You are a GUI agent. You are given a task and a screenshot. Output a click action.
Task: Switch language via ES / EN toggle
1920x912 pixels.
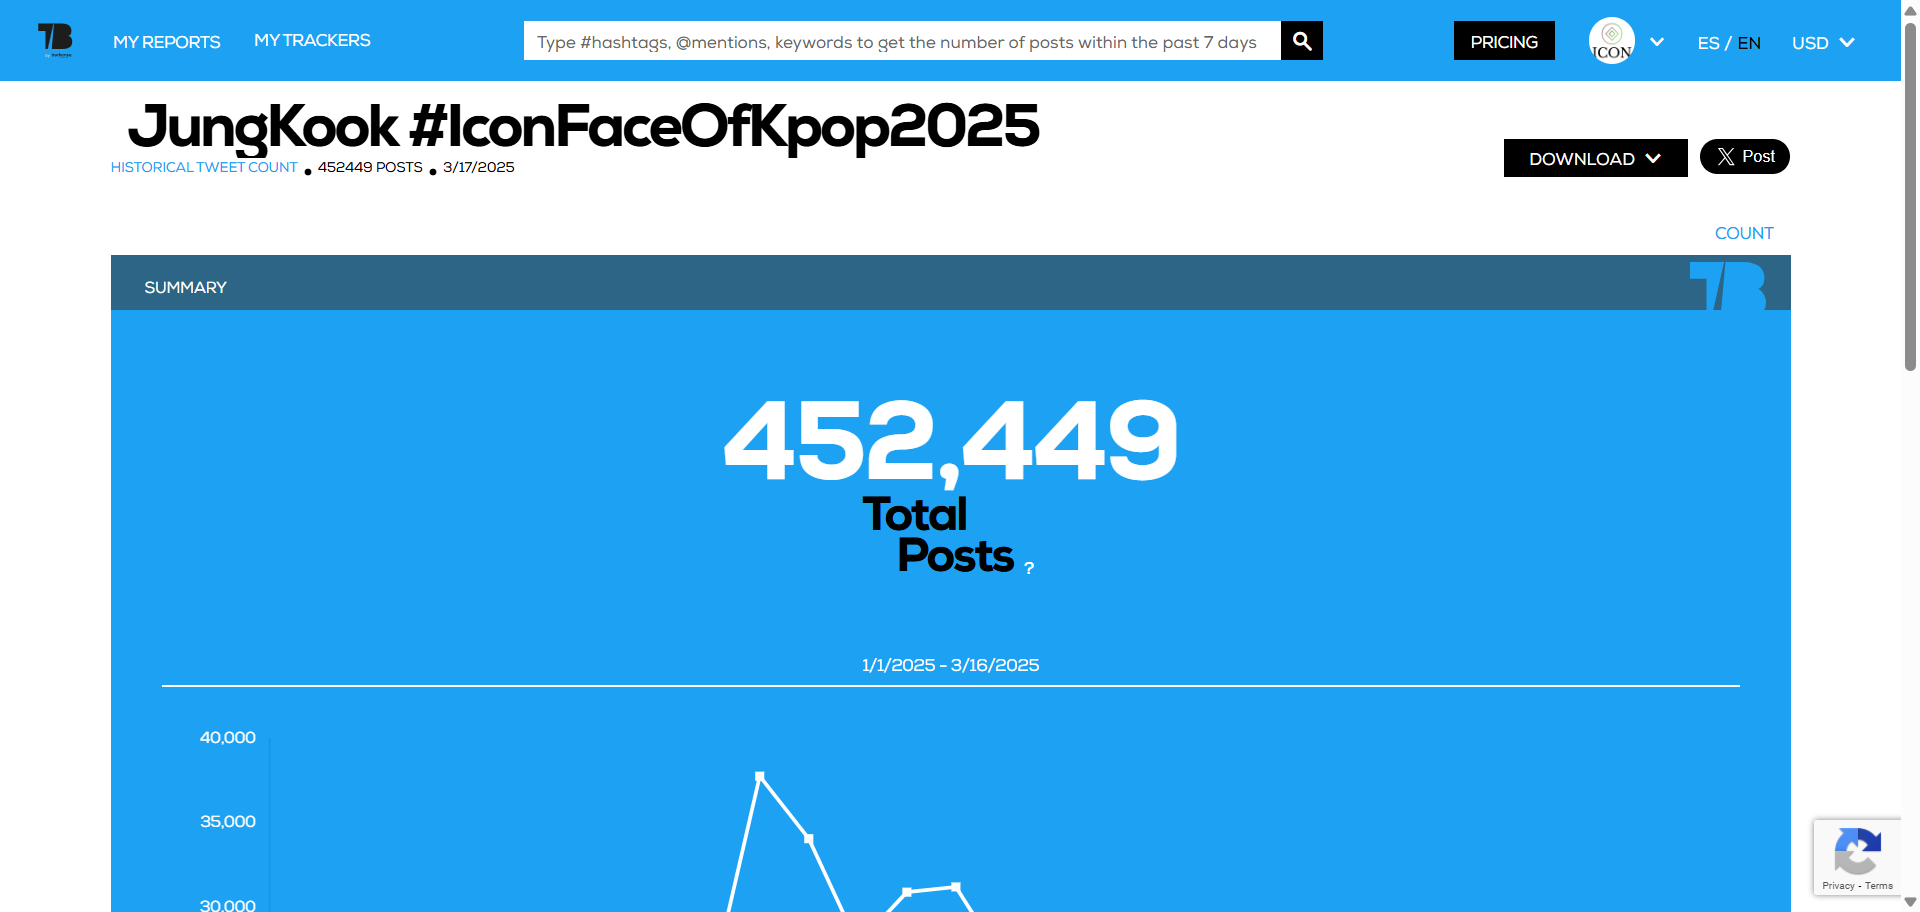point(1728,43)
